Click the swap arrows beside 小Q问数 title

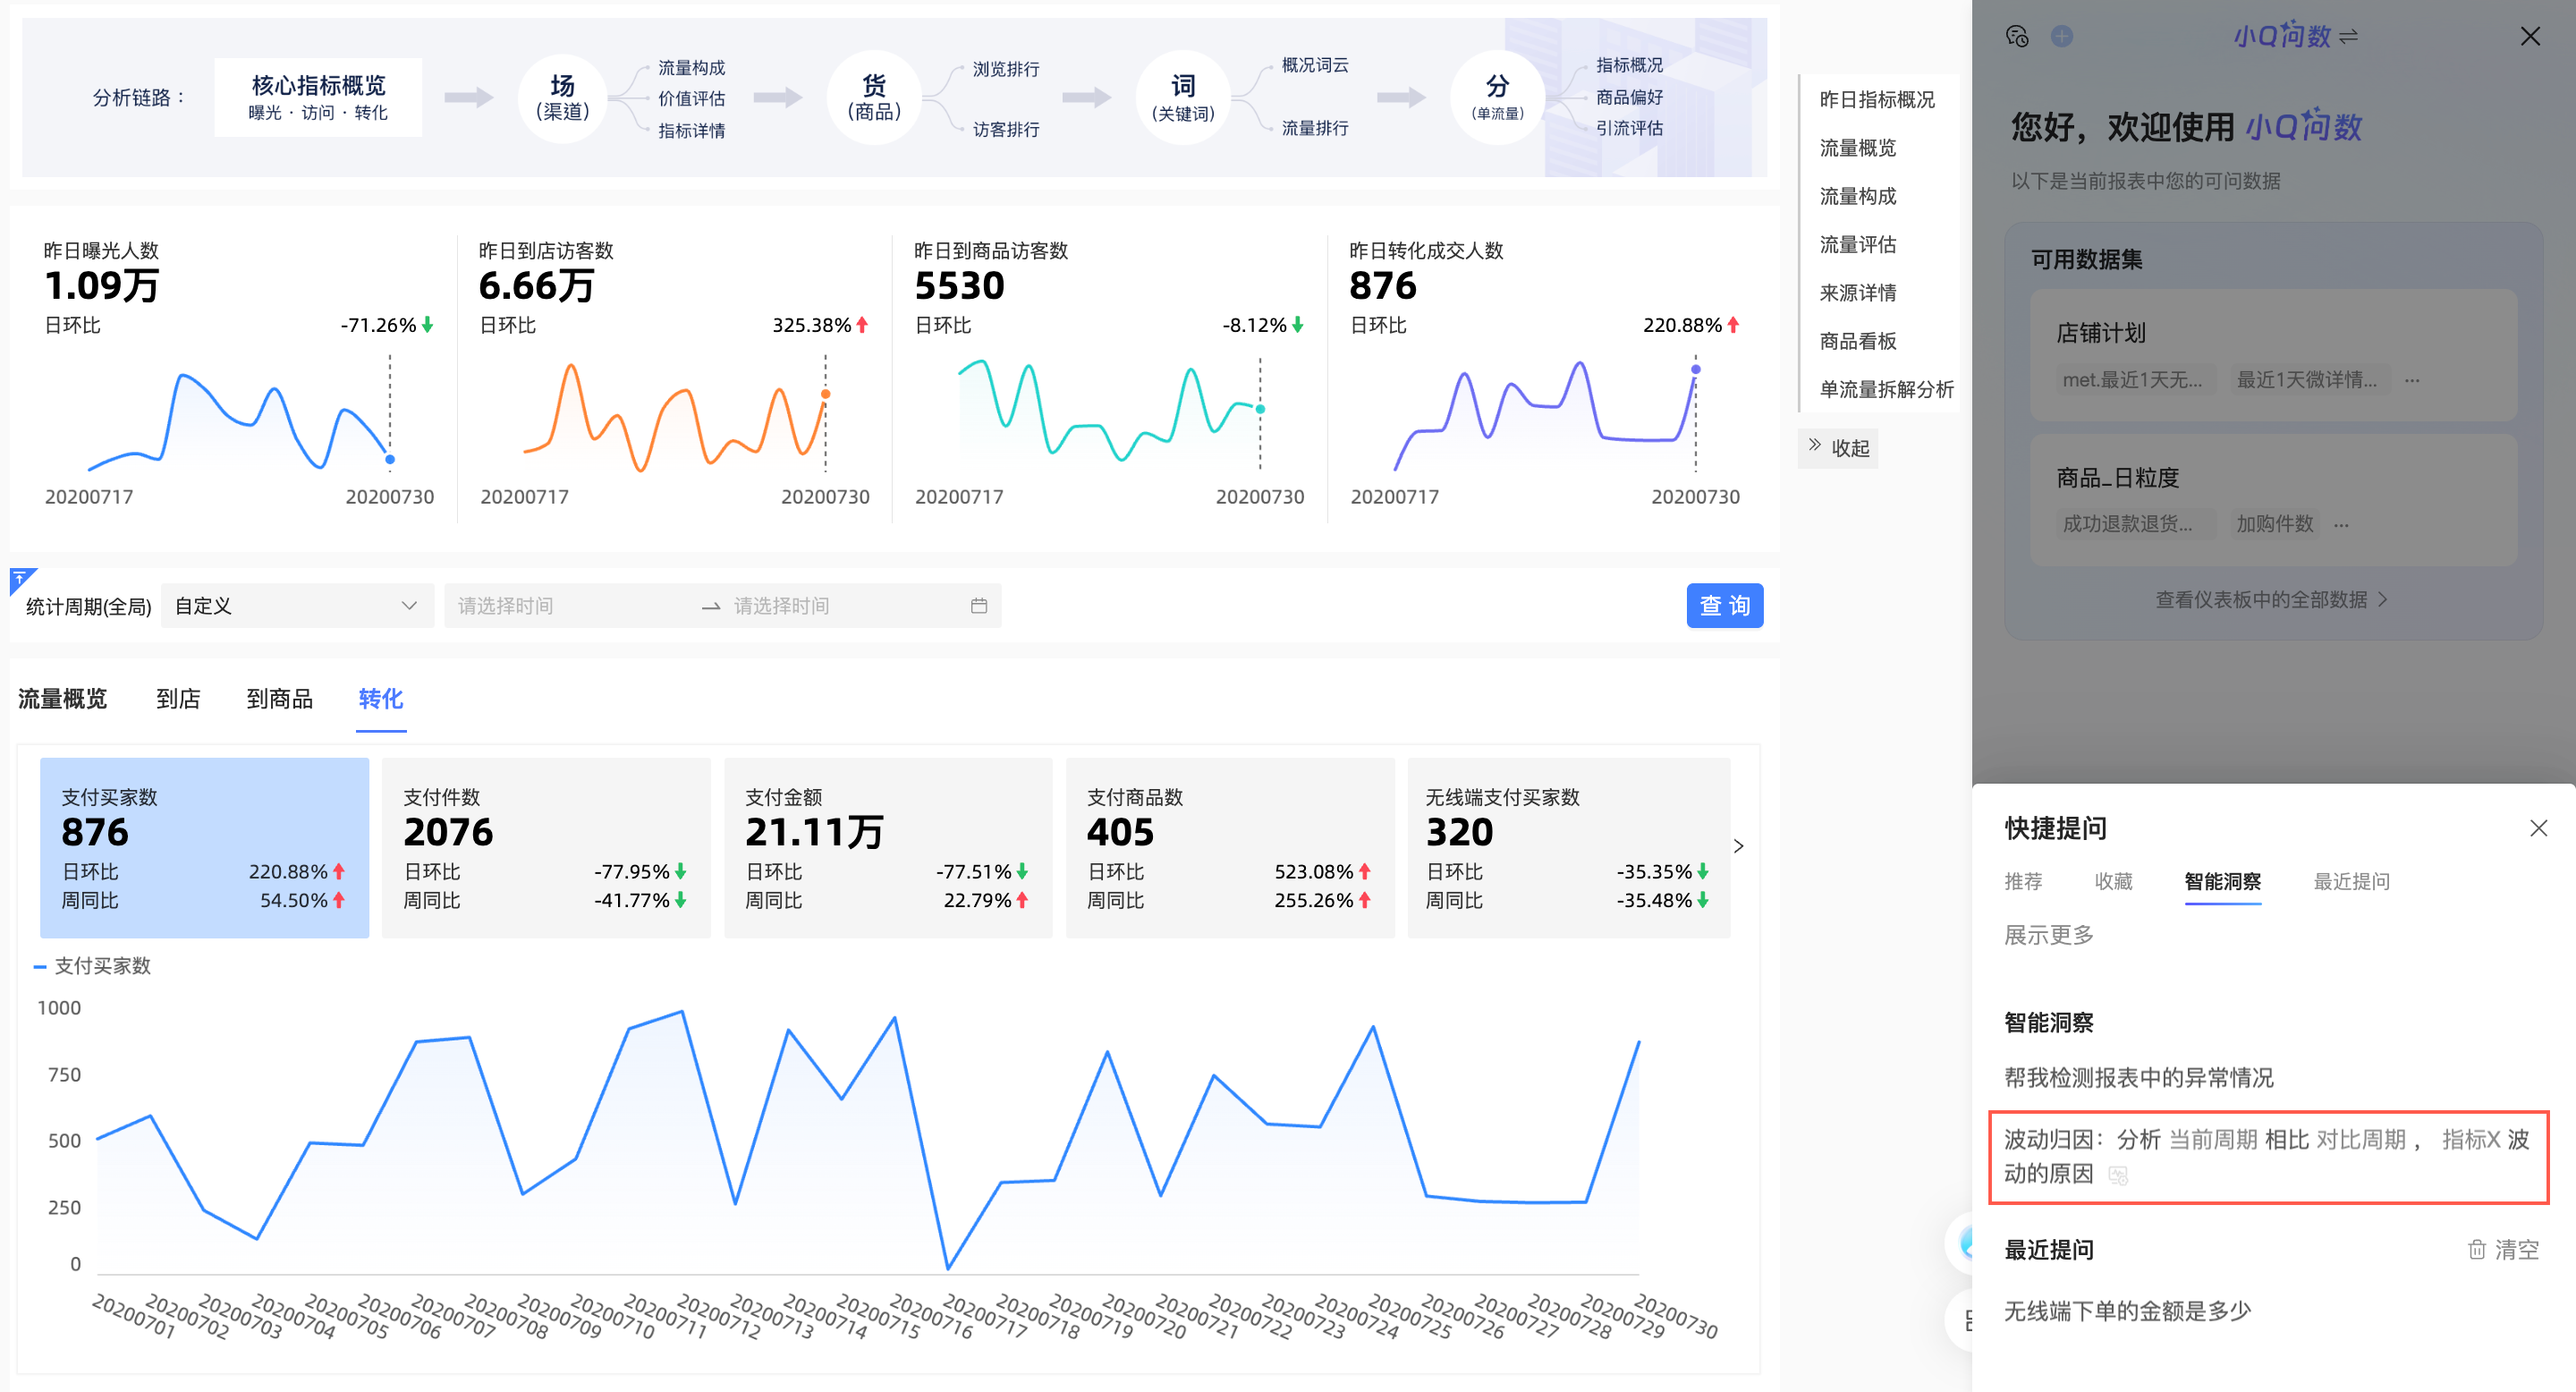(x=2349, y=36)
